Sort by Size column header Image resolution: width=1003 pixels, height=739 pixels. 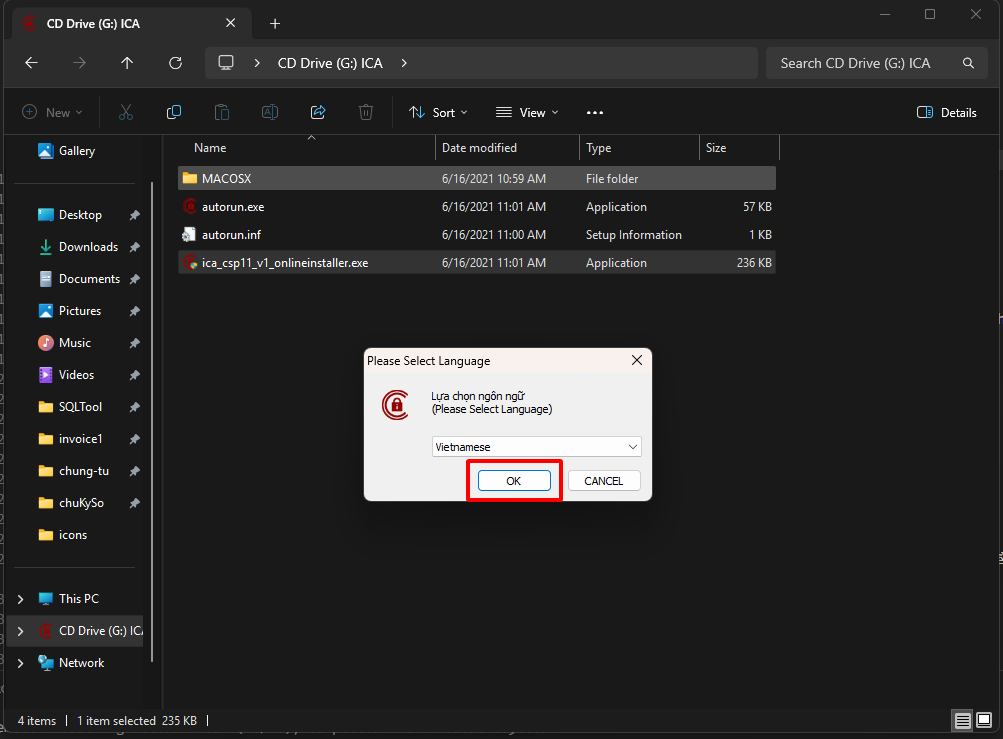click(739, 148)
